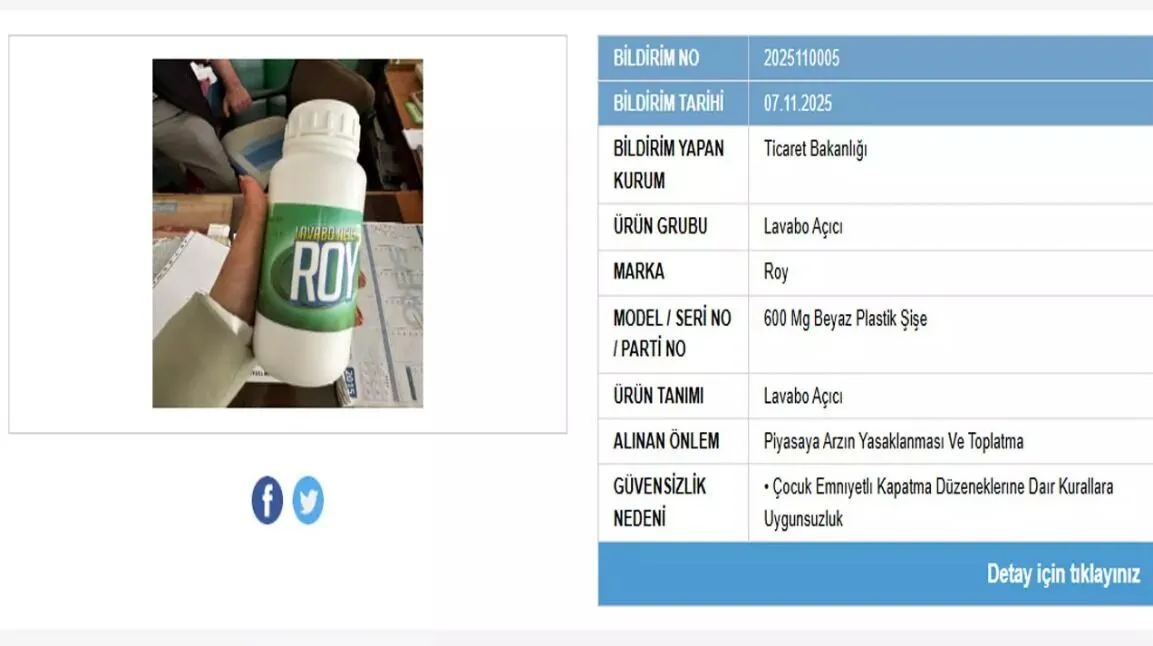Click the 'ÜRÜN GRUBU' label

click(x=660, y=226)
